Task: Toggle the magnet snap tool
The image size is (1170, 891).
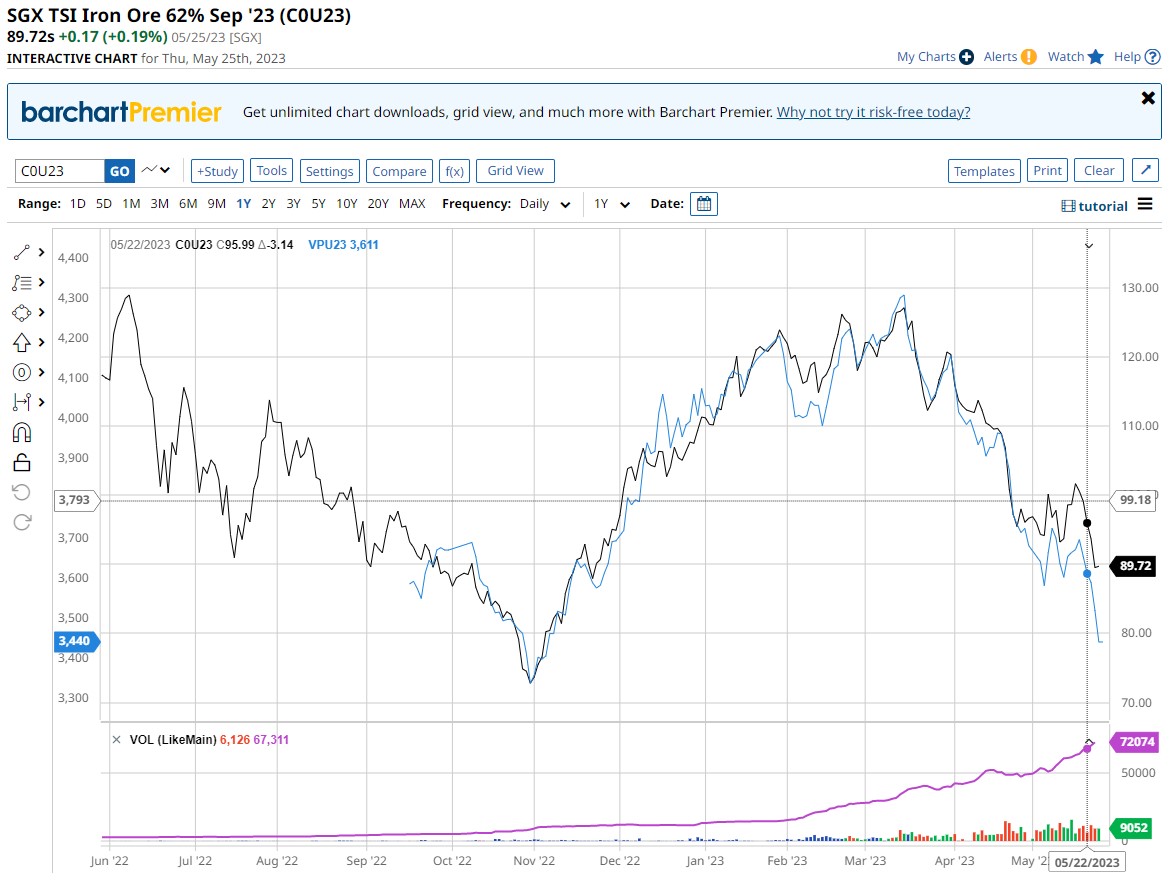Action: [22, 432]
